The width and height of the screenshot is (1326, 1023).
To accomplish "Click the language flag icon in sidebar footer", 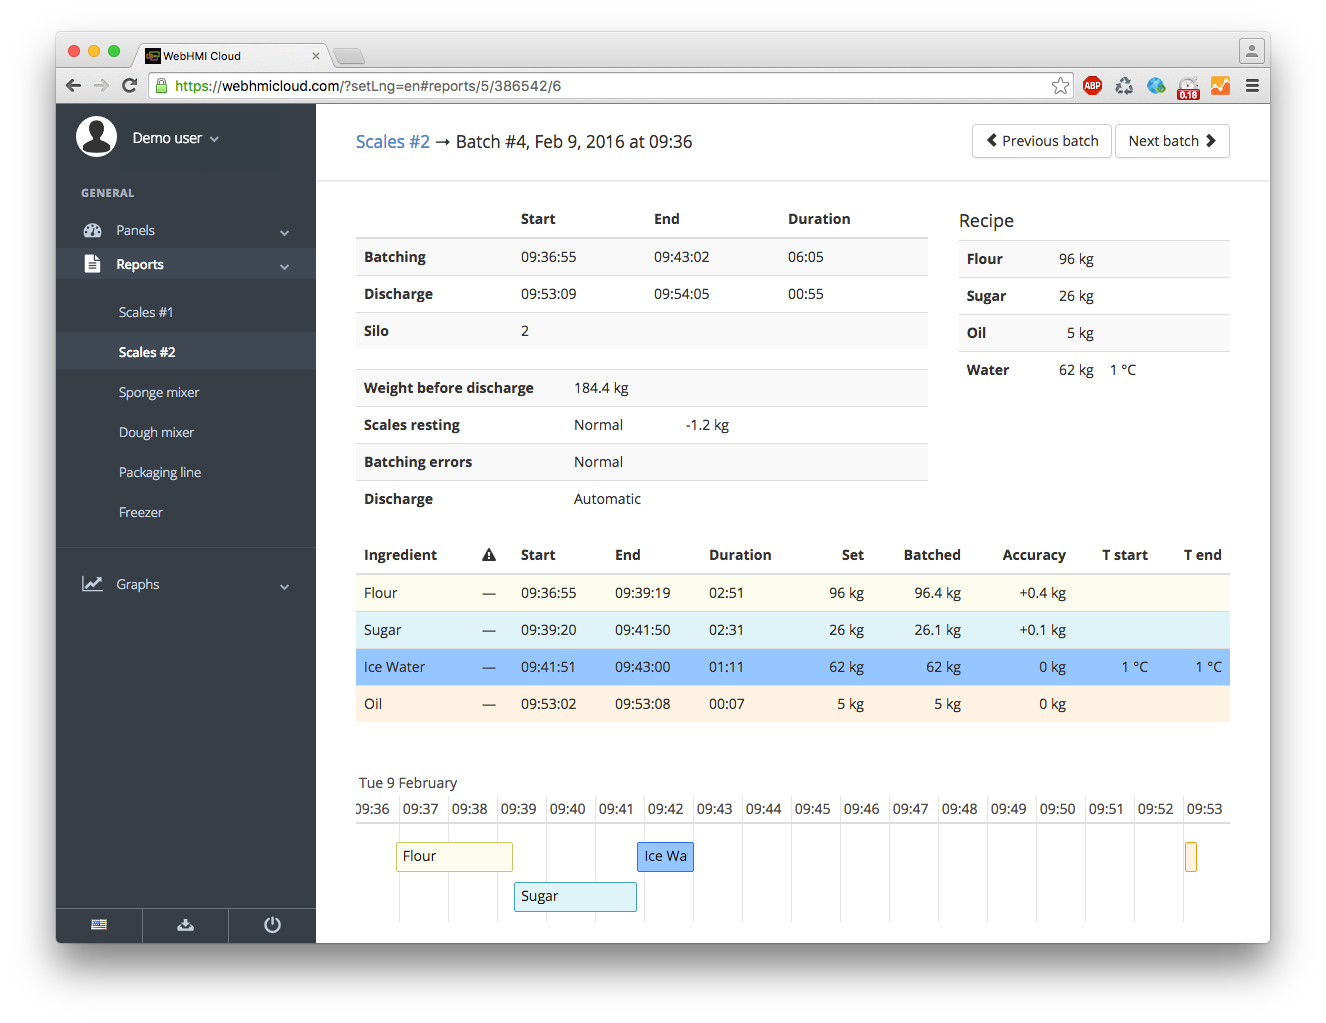I will pyautogui.click(x=99, y=925).
